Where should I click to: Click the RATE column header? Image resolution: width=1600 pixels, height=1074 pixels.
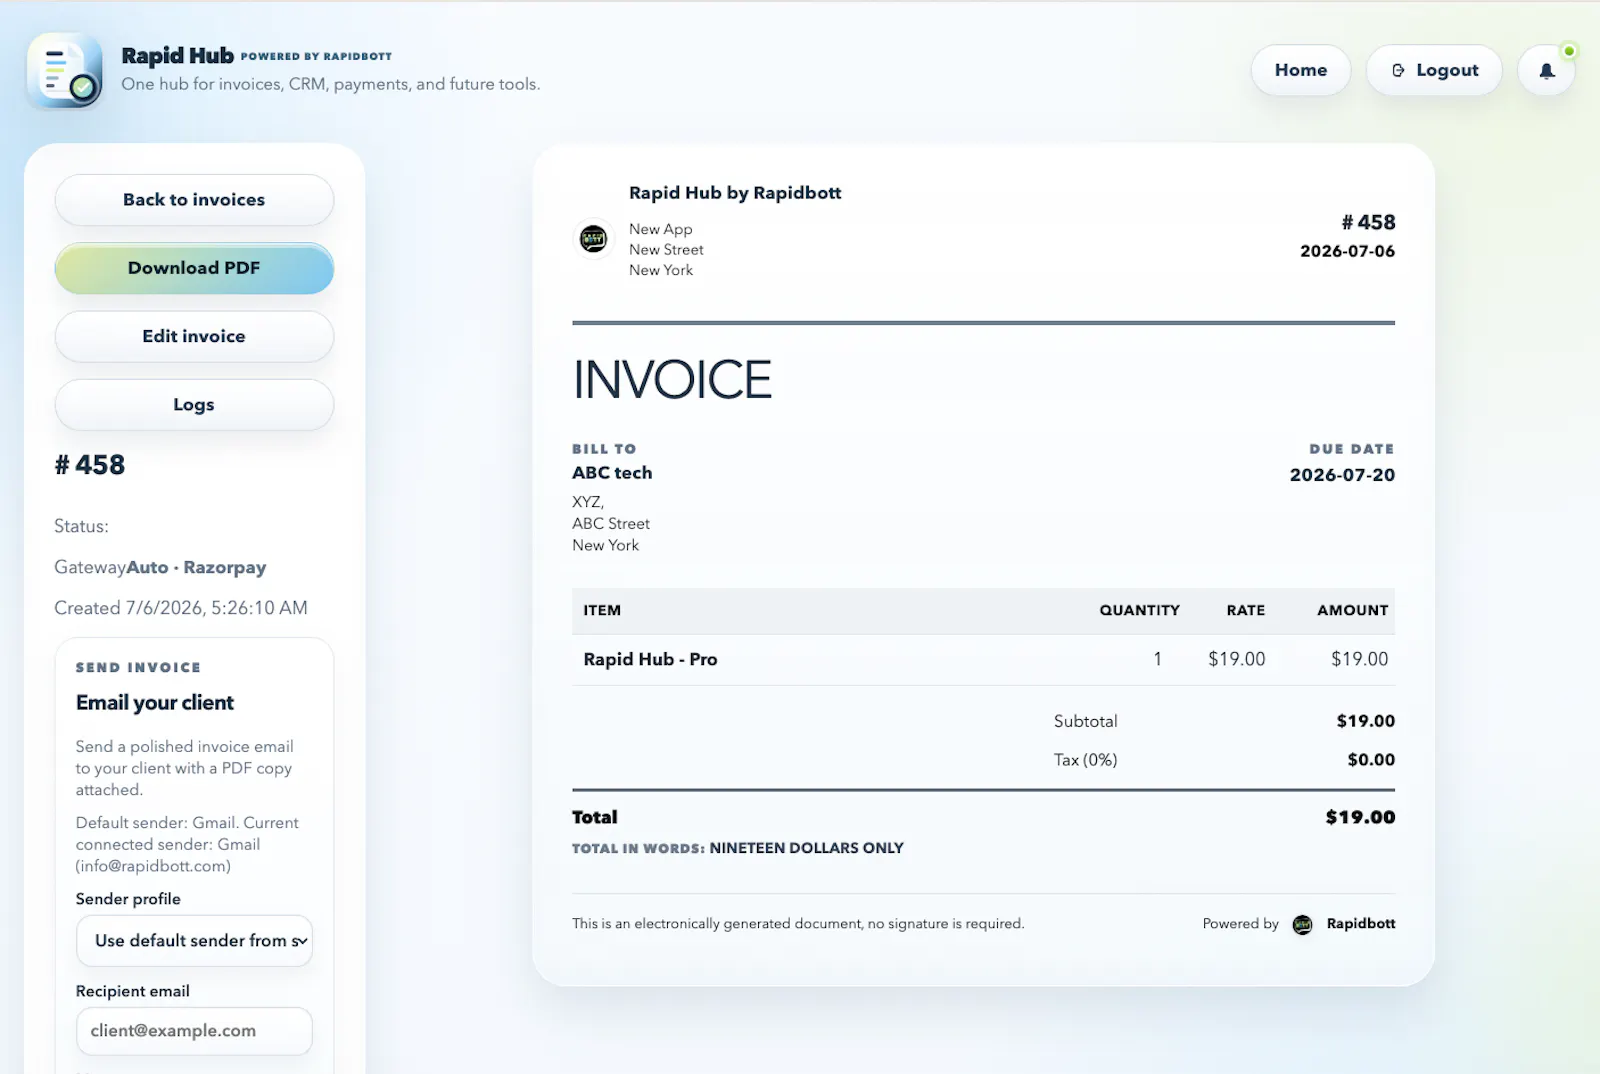[1246, 610]
